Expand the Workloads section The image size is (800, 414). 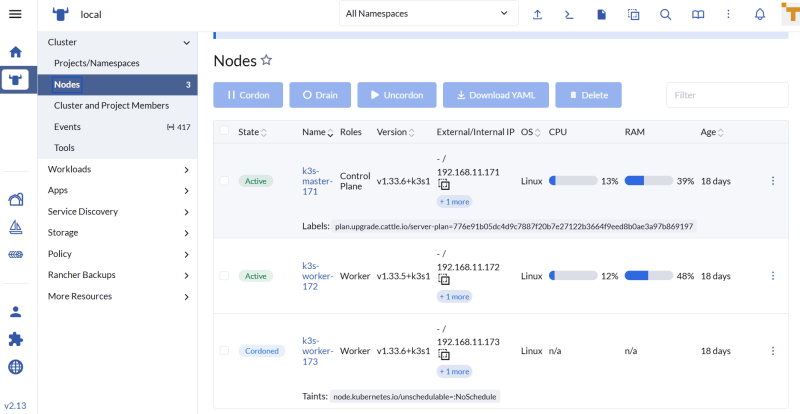[x=187, y=170]
